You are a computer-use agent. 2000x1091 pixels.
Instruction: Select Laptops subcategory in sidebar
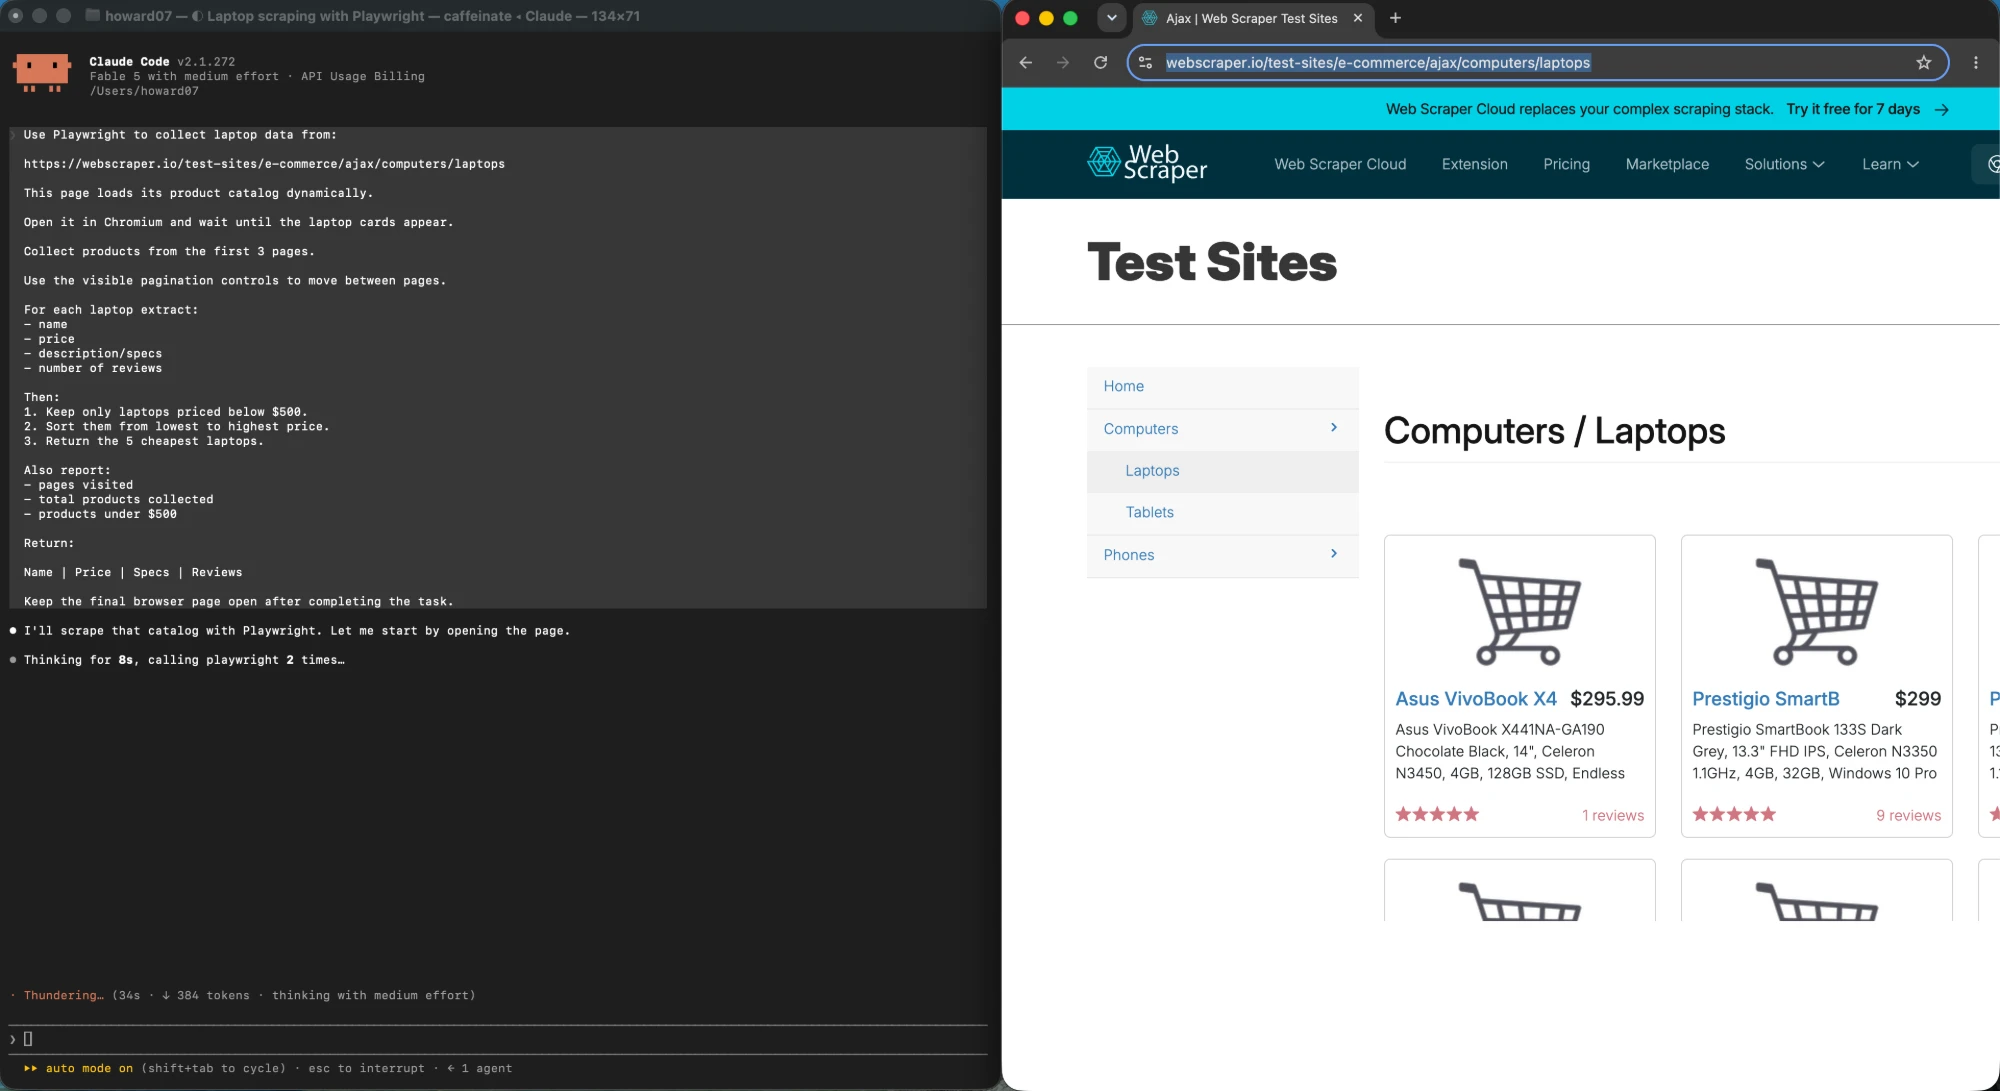[1152, 471]
